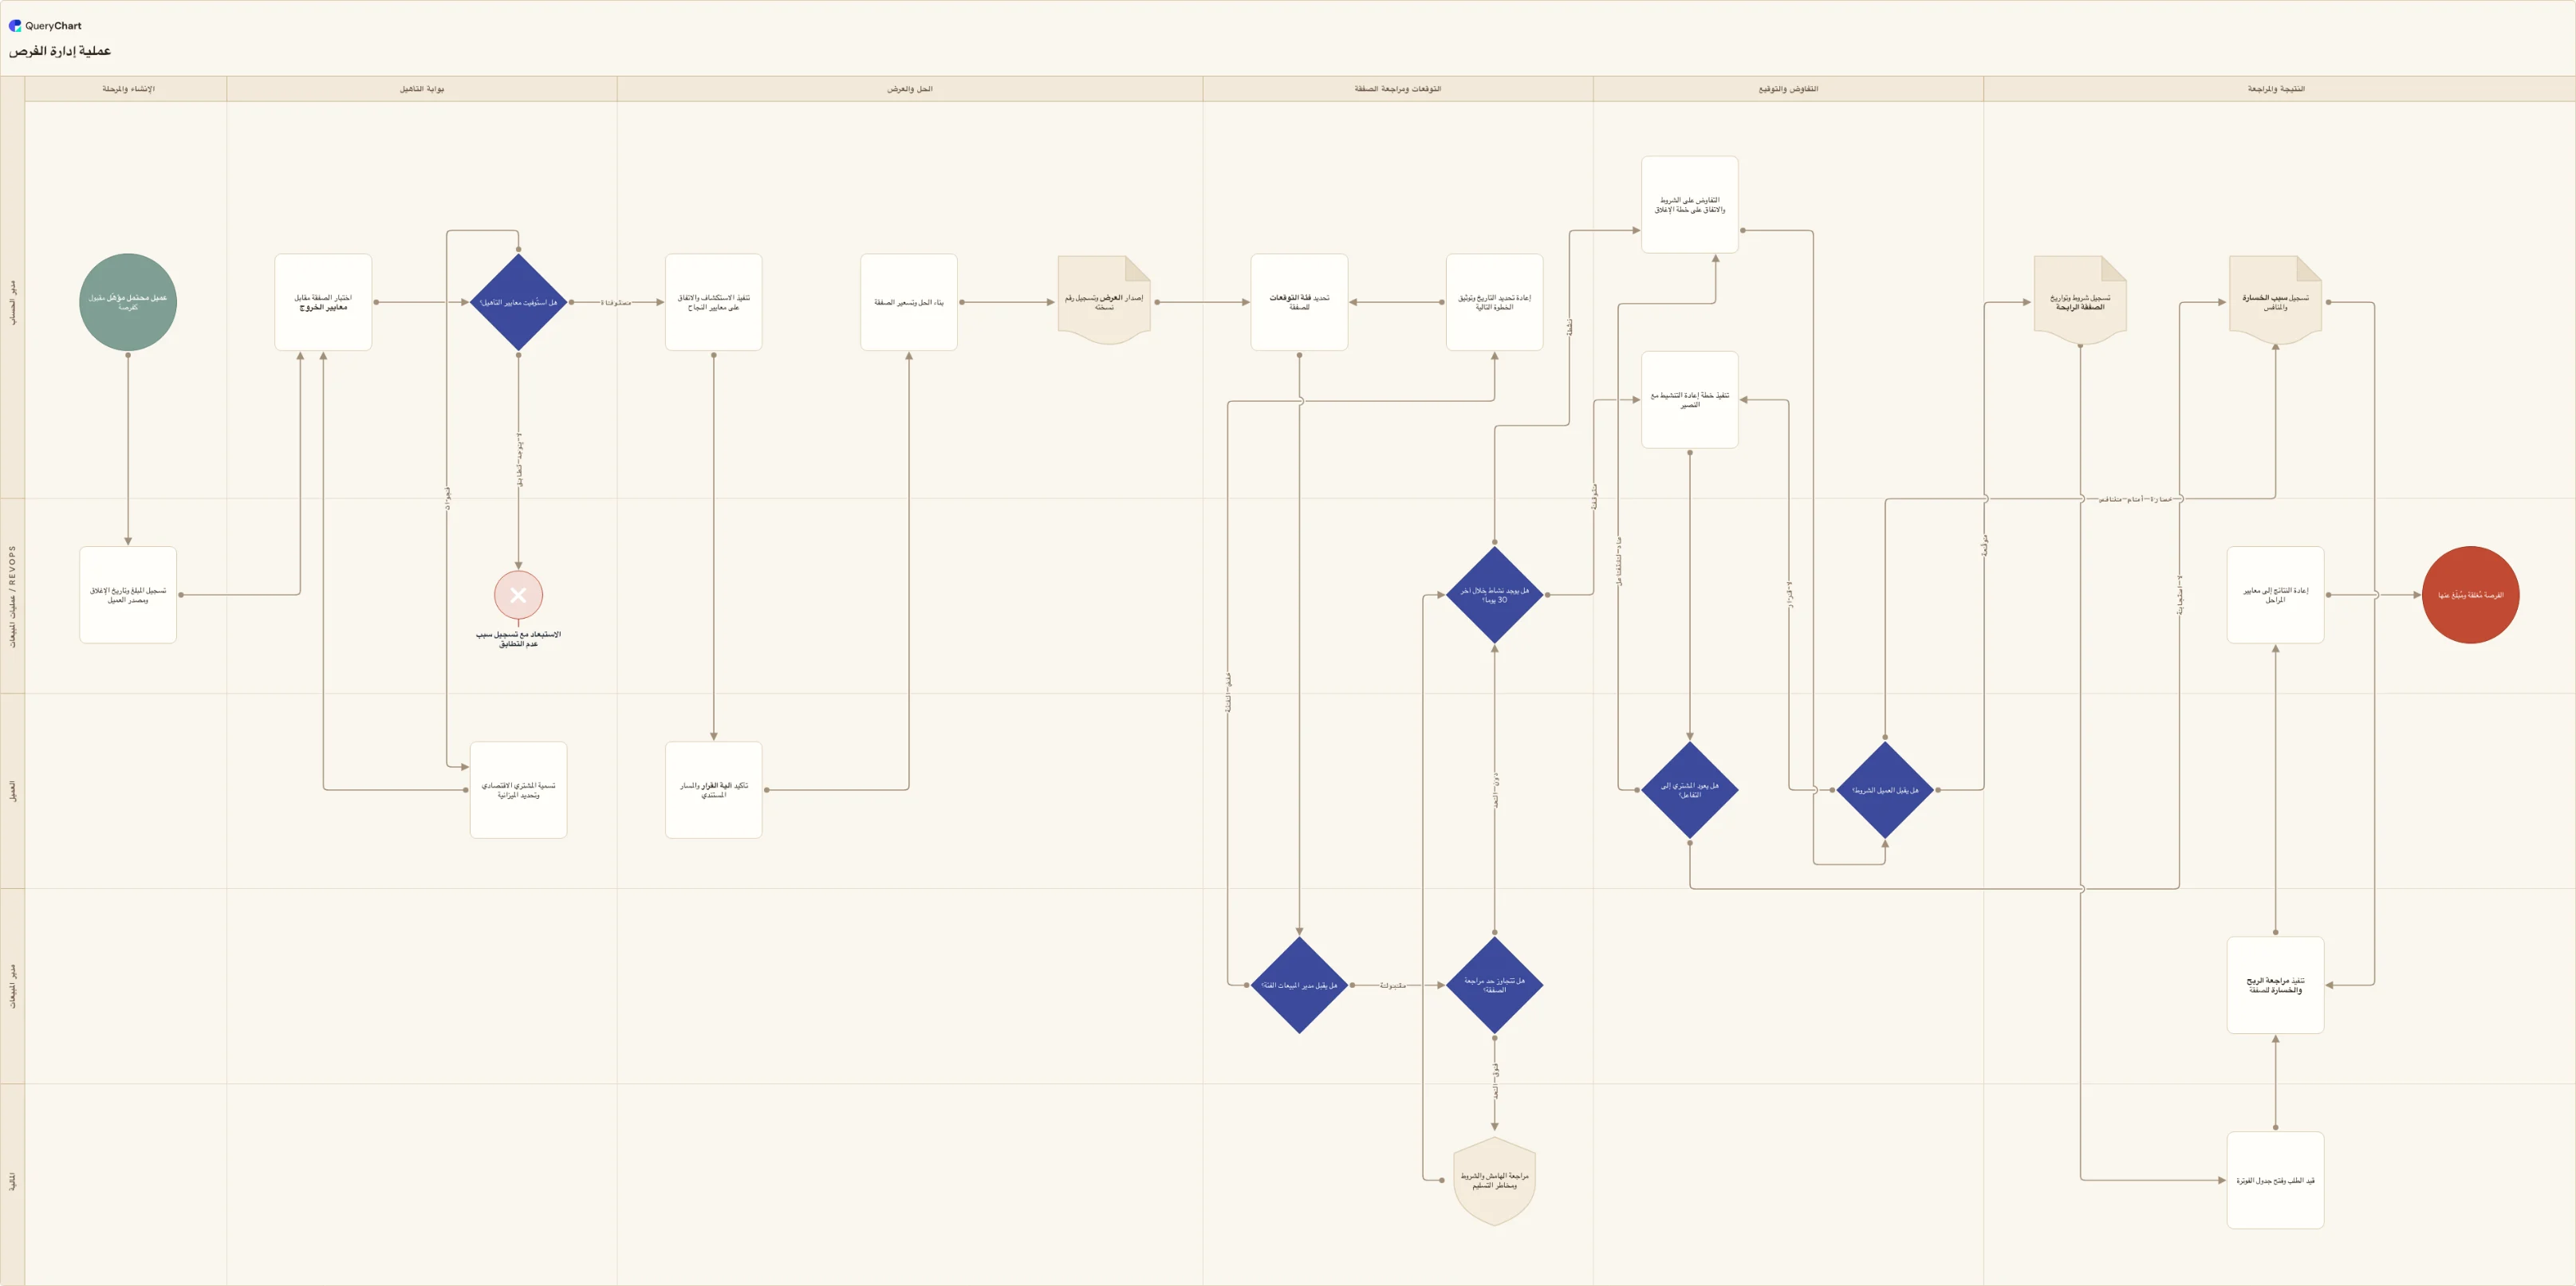Select the red X exclusion end node
2576x1286 pixels.
518,595
